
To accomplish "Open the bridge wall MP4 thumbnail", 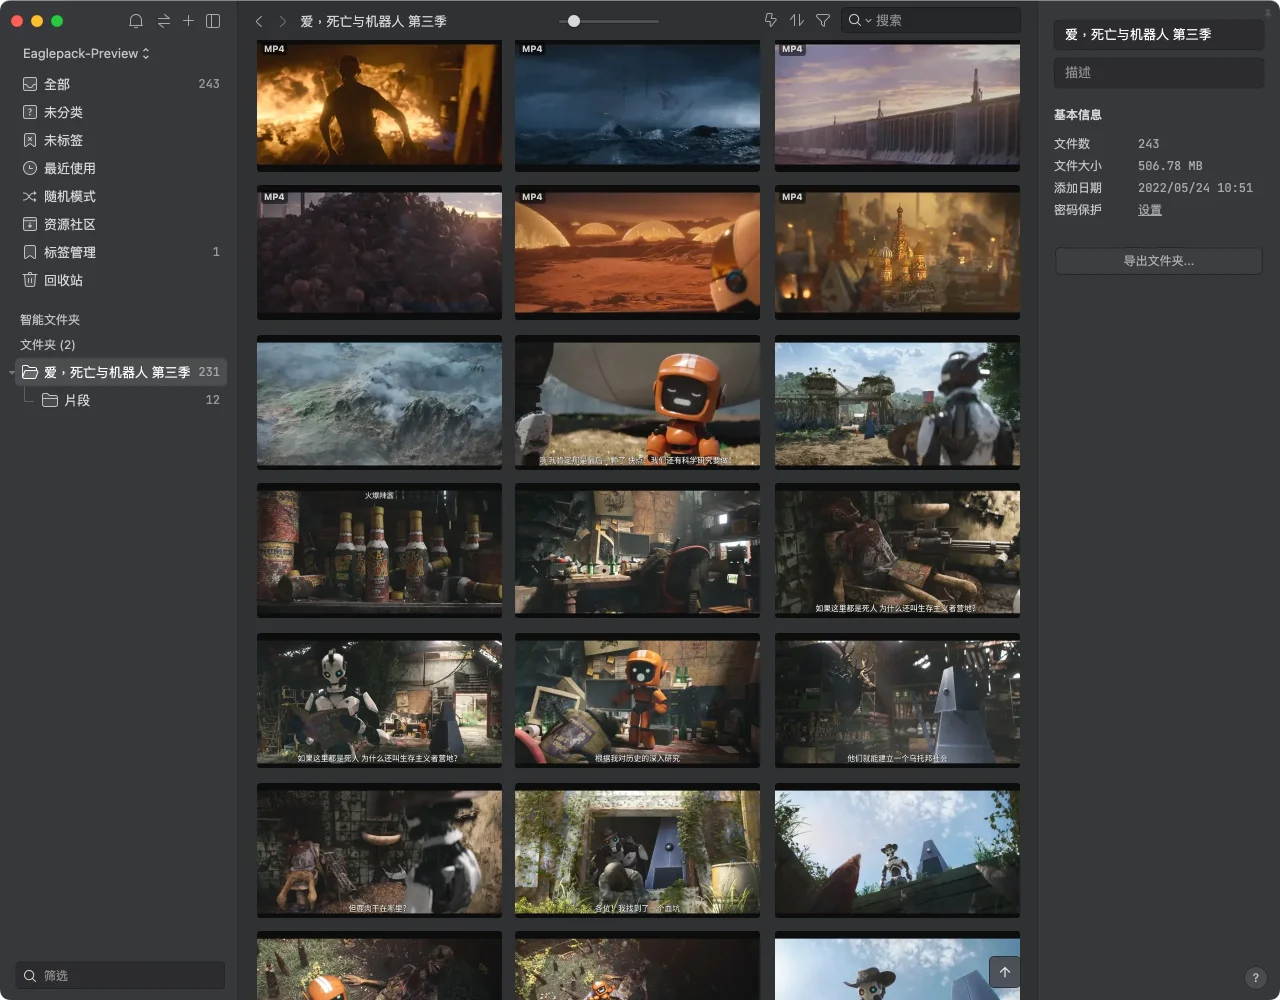I will coord(897,105).
